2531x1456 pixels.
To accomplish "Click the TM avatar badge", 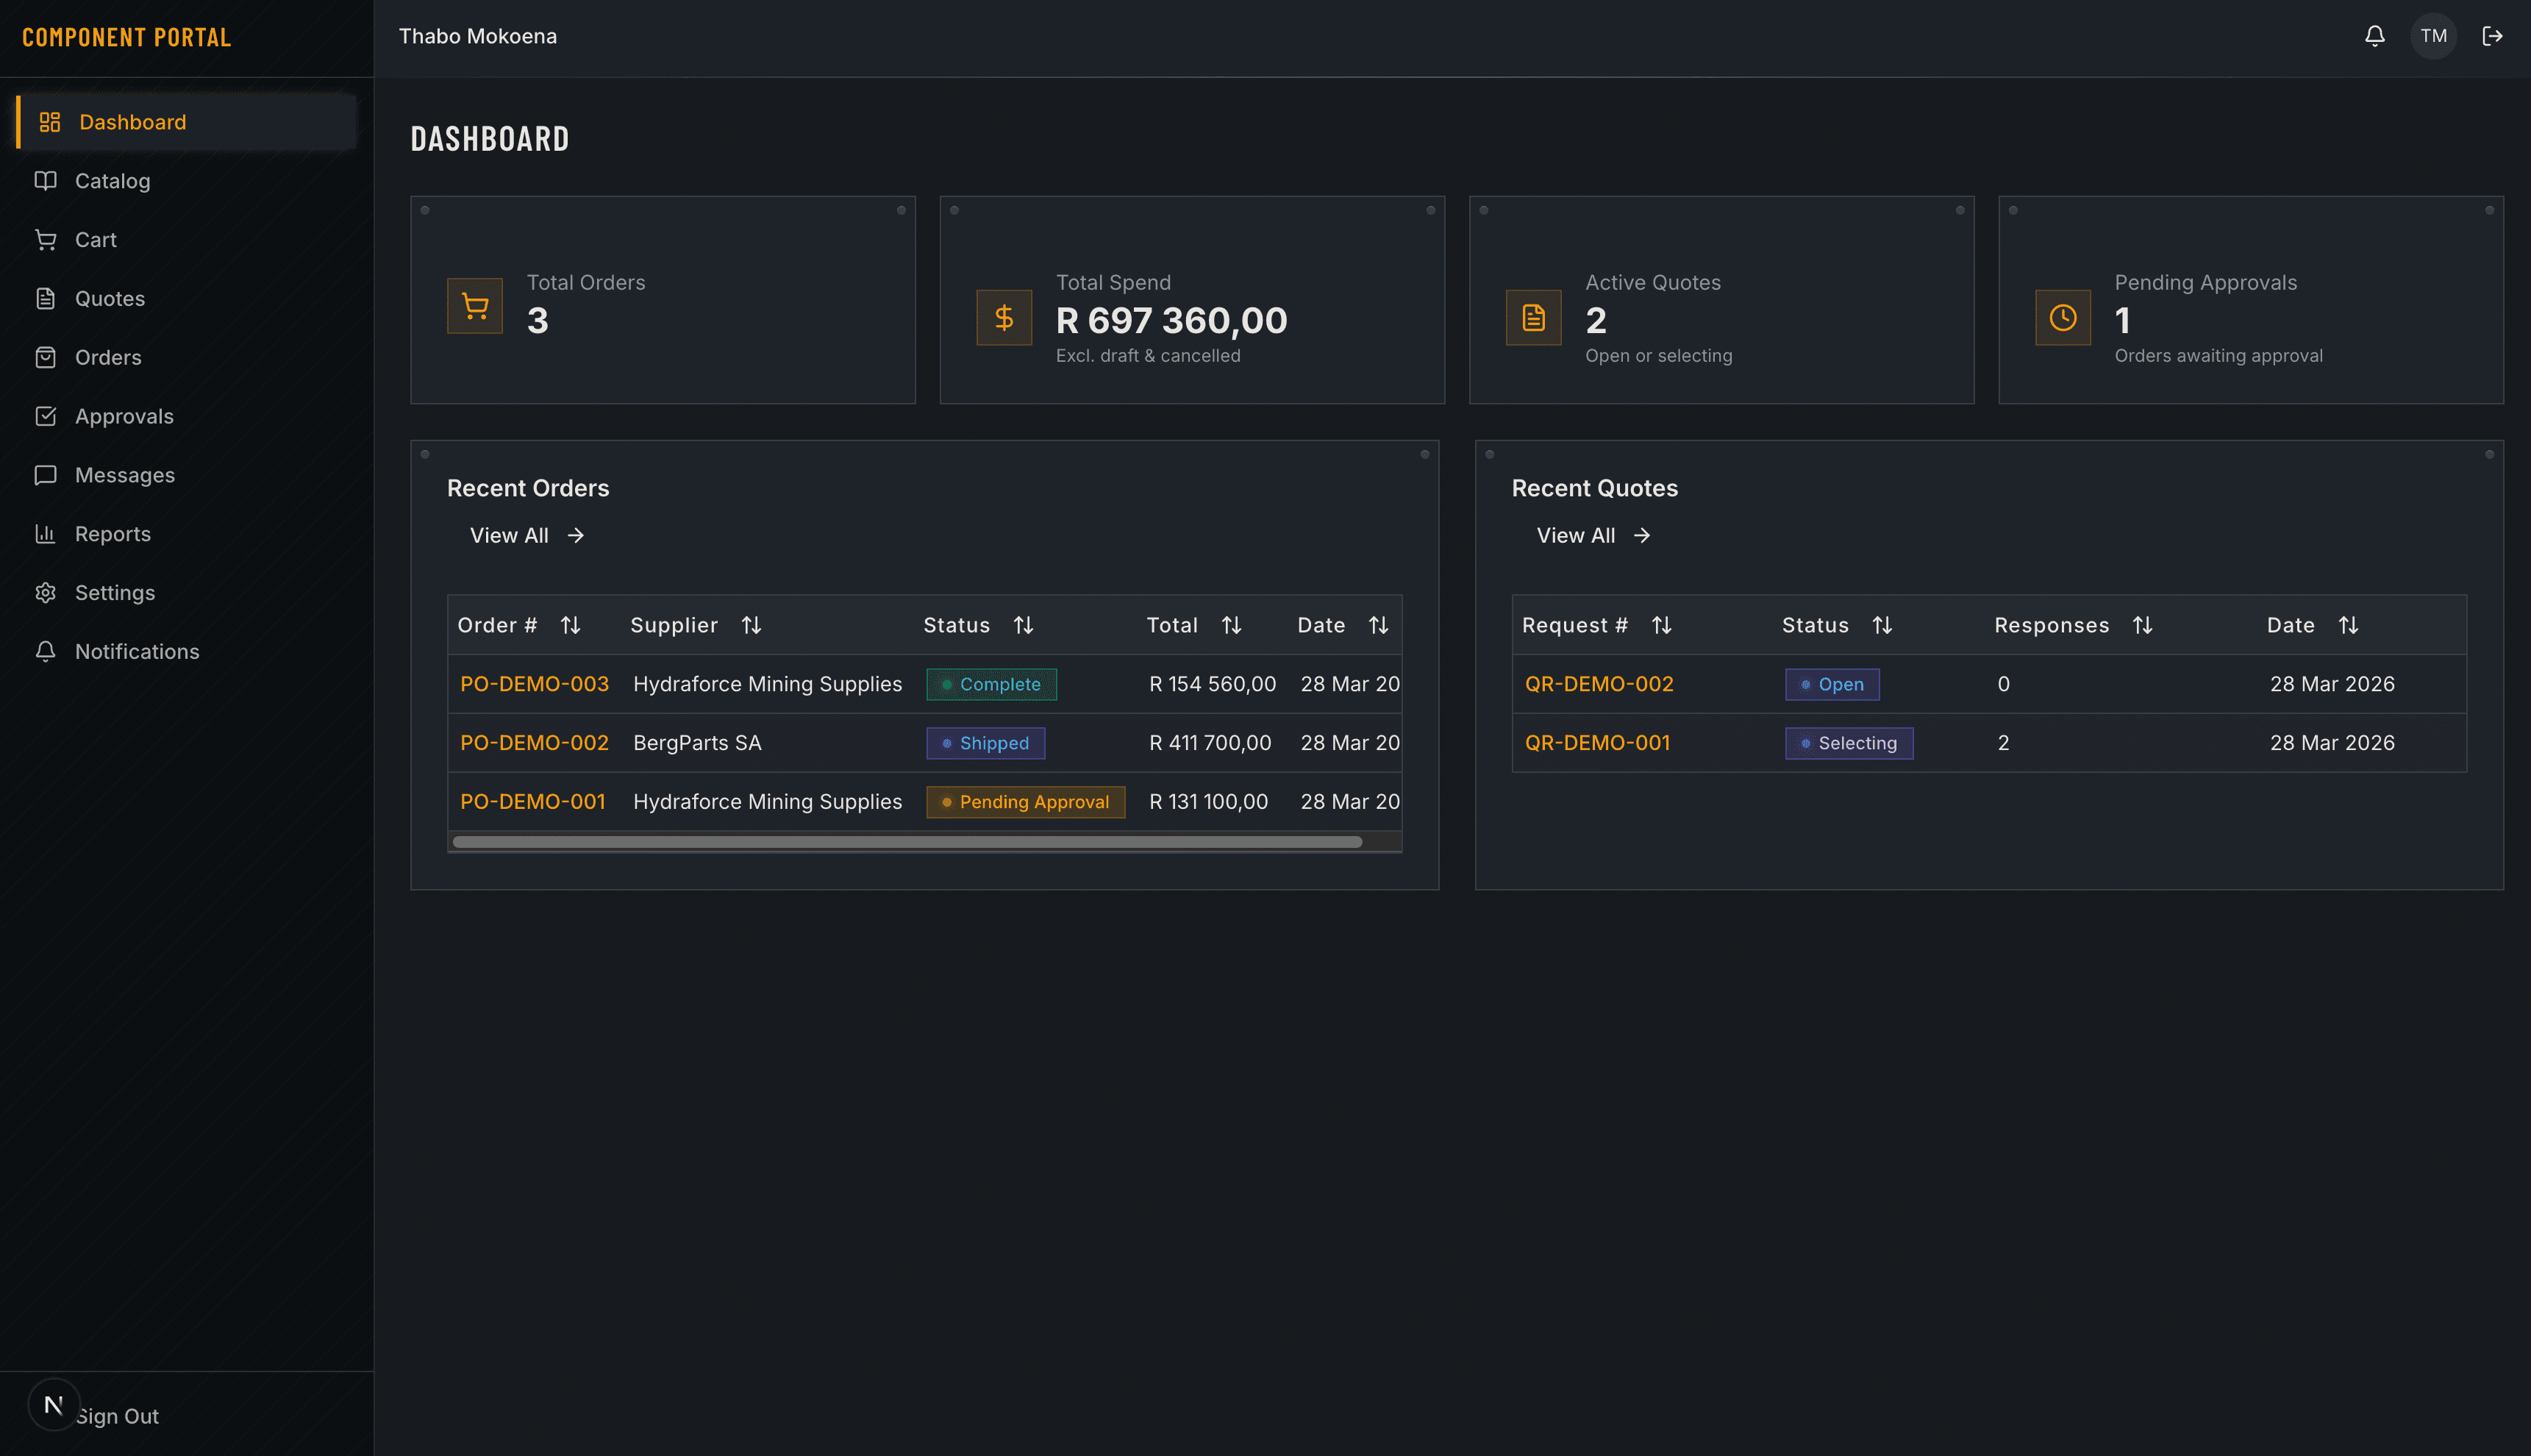I will pyautogui.click(x=2434, y=36).
